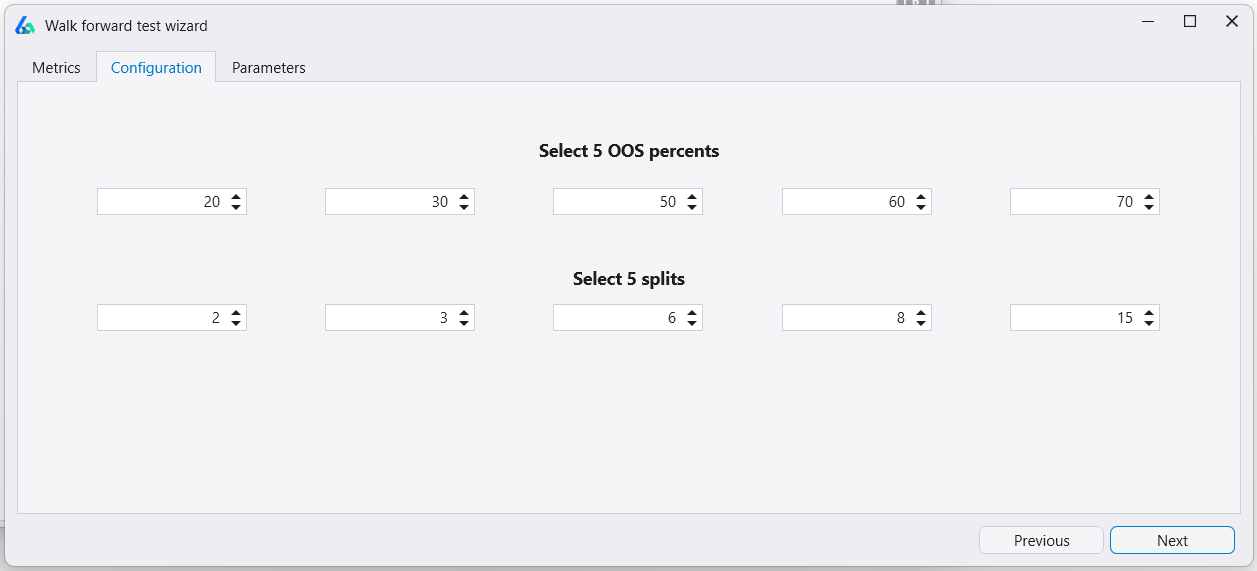The width and height of the screenshot is (1257, 571).
Task: Focus the split field containing 15
Action: [1073, 318]
